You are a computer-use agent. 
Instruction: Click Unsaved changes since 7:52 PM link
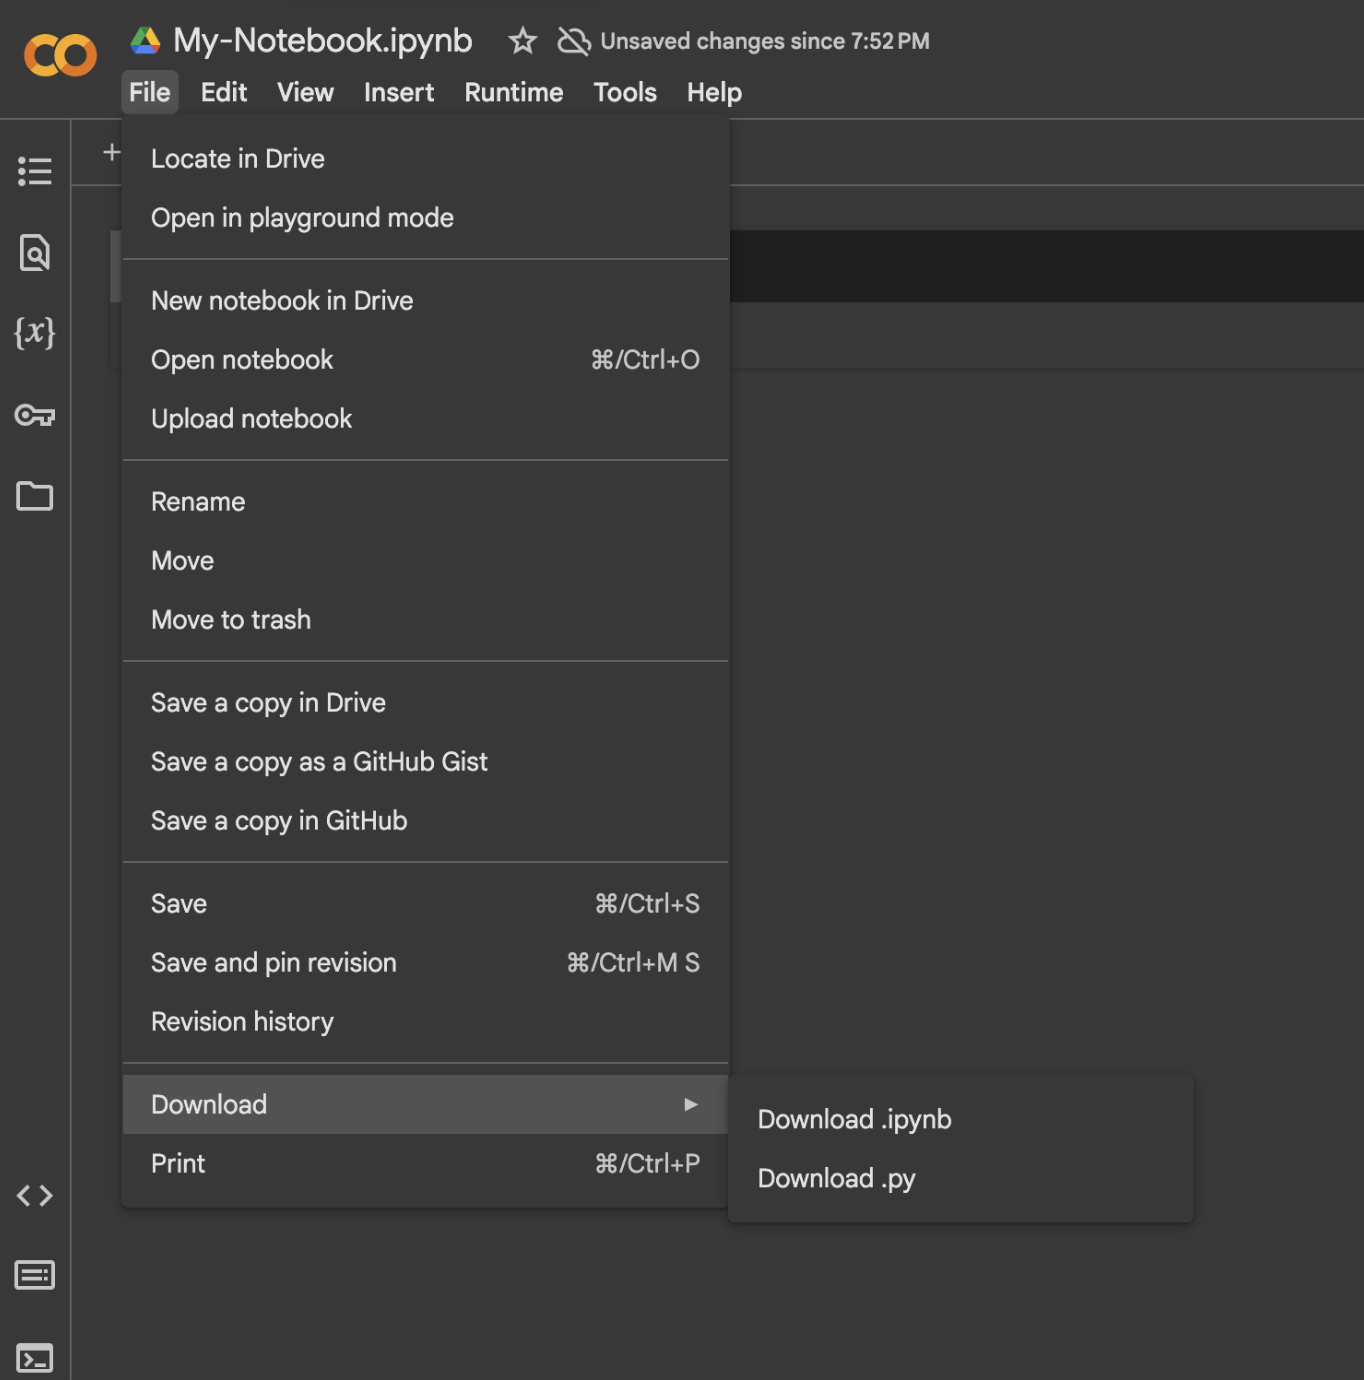(x=764, y=41)
